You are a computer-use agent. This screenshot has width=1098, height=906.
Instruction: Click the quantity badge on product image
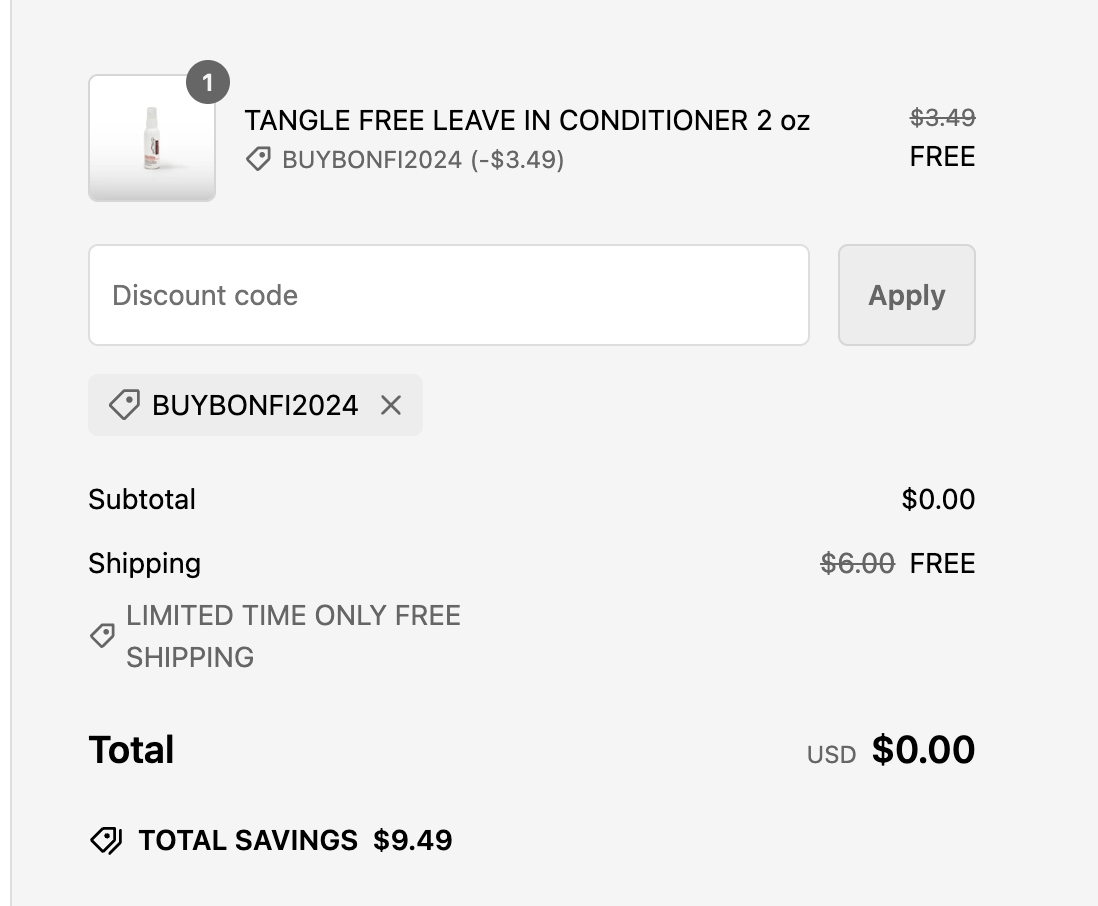[208, 83]
